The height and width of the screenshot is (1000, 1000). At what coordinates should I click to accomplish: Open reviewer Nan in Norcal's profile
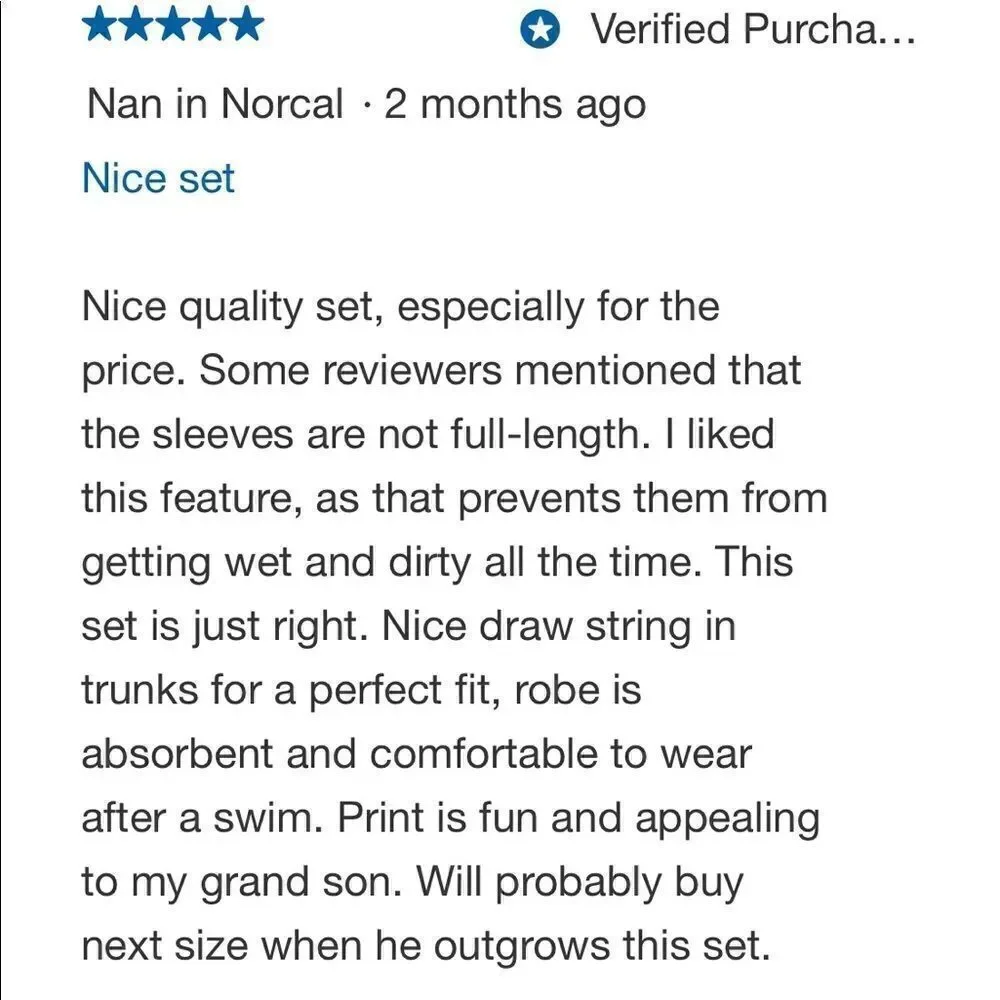click(215, 103)
